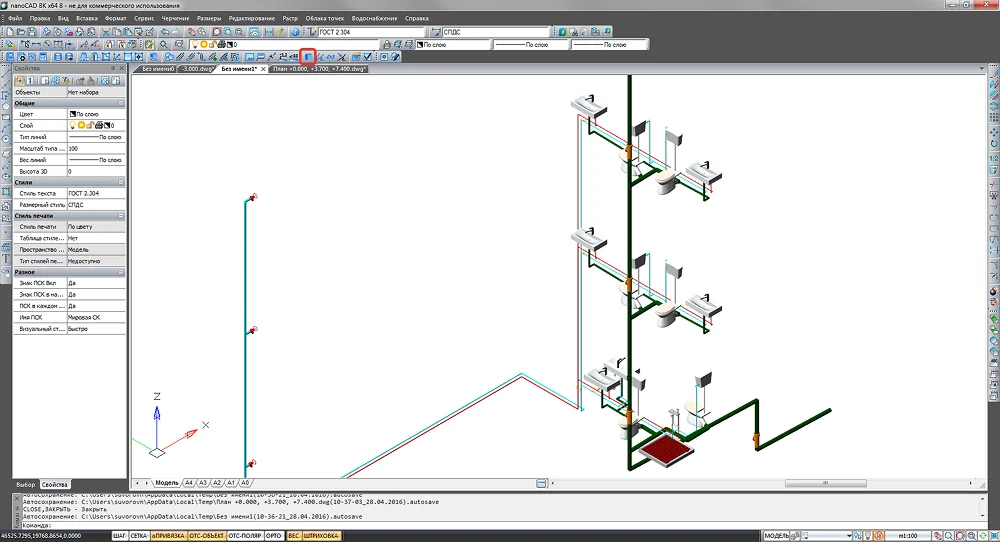Click the Цвет По слою color property

pyautogui.click(x=95, y=114)
